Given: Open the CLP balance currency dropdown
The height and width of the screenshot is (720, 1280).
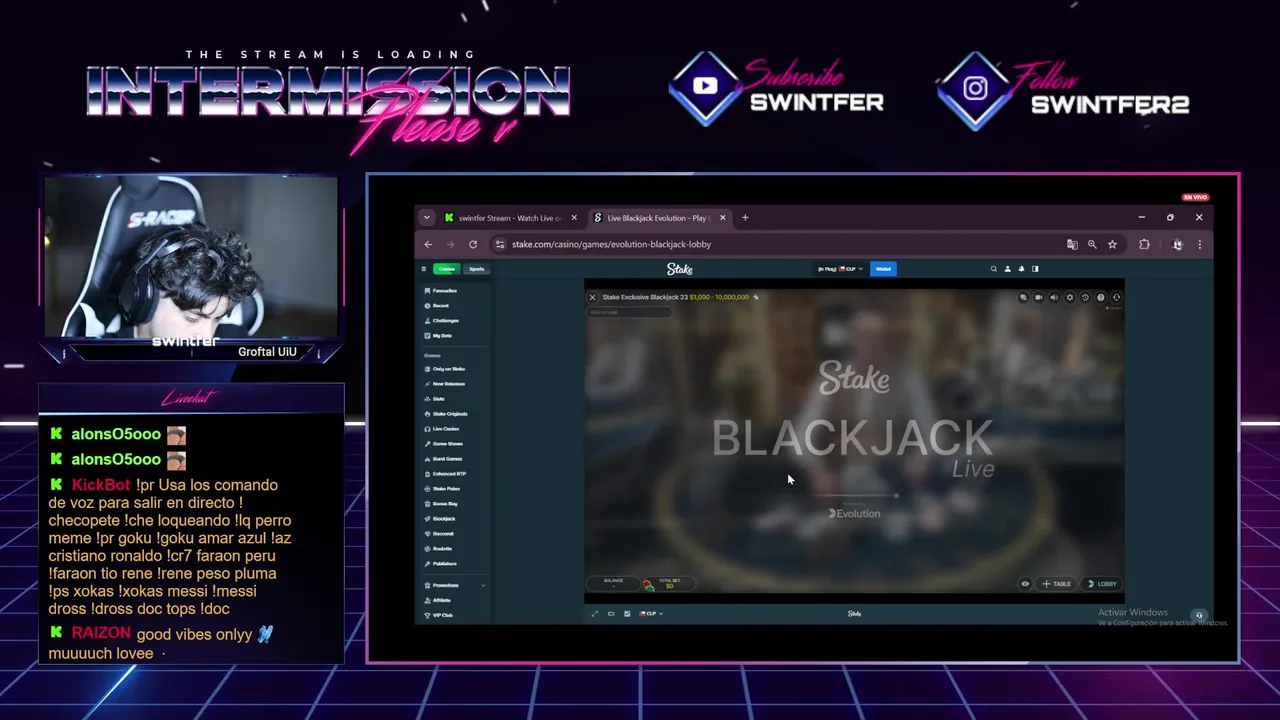Looking at the screenshot, I should [838, 269].
